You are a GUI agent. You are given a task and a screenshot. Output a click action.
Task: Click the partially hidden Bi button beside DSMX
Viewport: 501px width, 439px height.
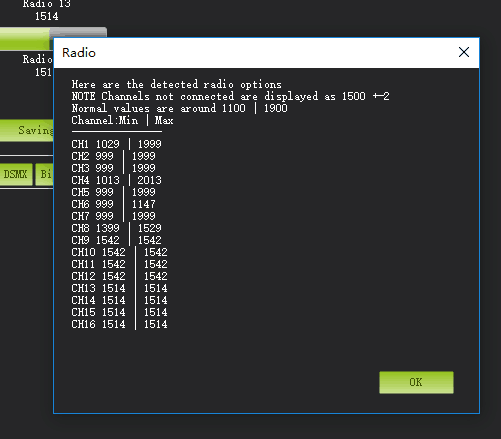[45, 174]
